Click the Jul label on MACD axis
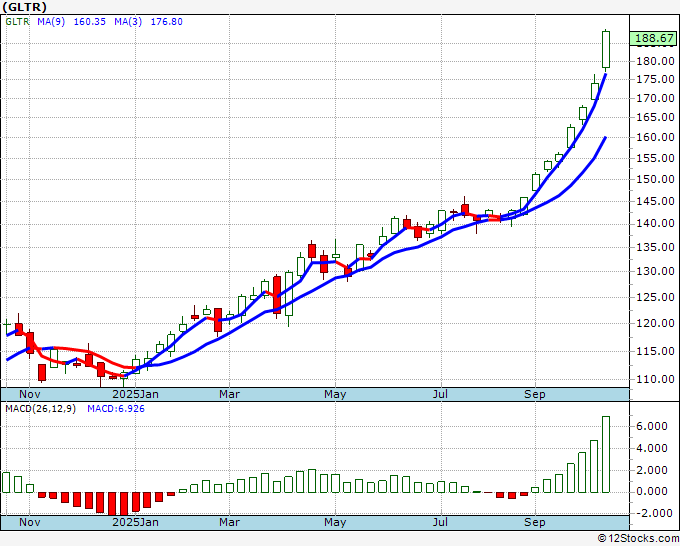This screenshot has height=546, width=680. [441, 522]
